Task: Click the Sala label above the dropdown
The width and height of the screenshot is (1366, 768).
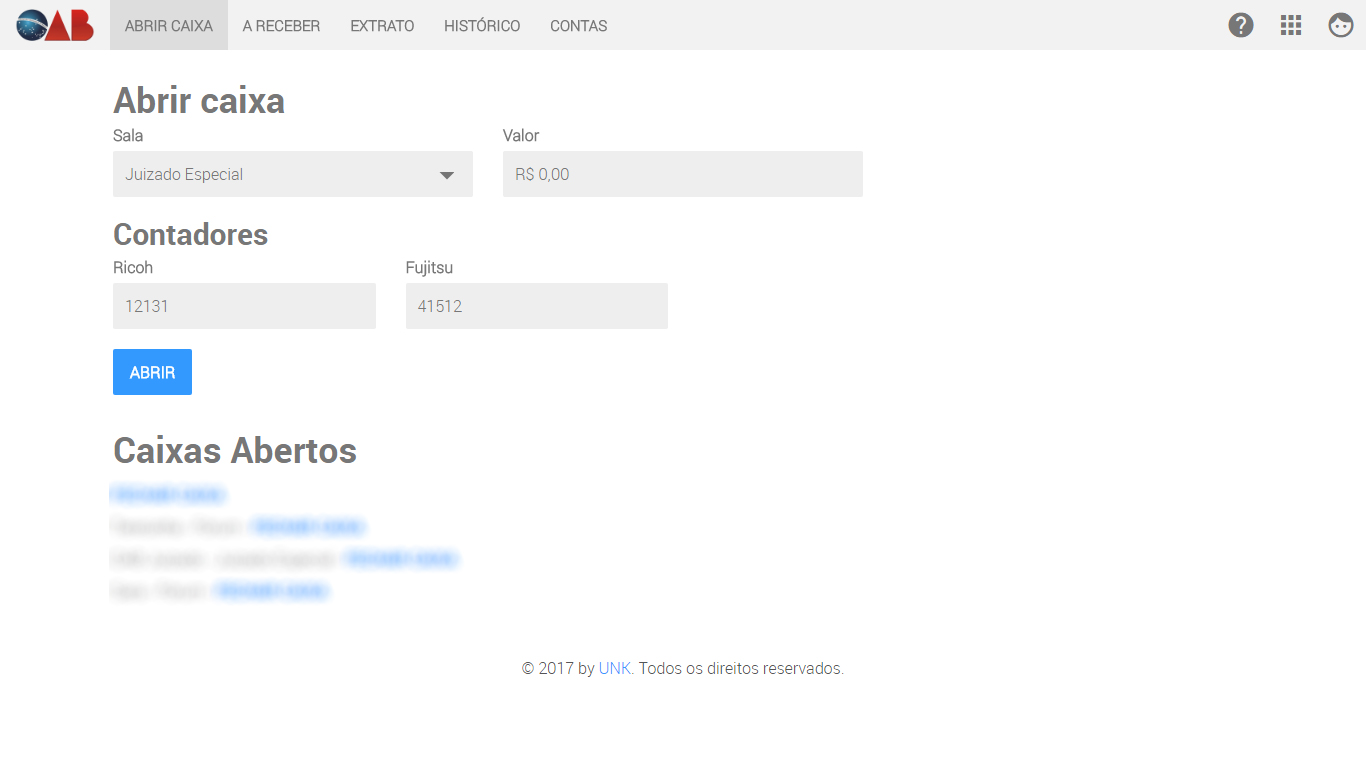Action: pyautogui.click(x=128, y=135)
